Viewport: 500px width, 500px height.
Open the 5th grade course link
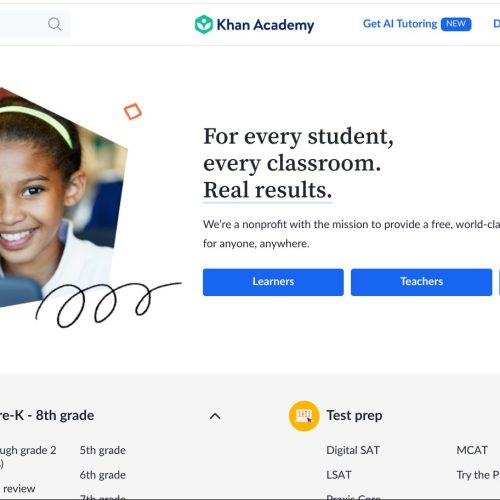coord(103,450)
